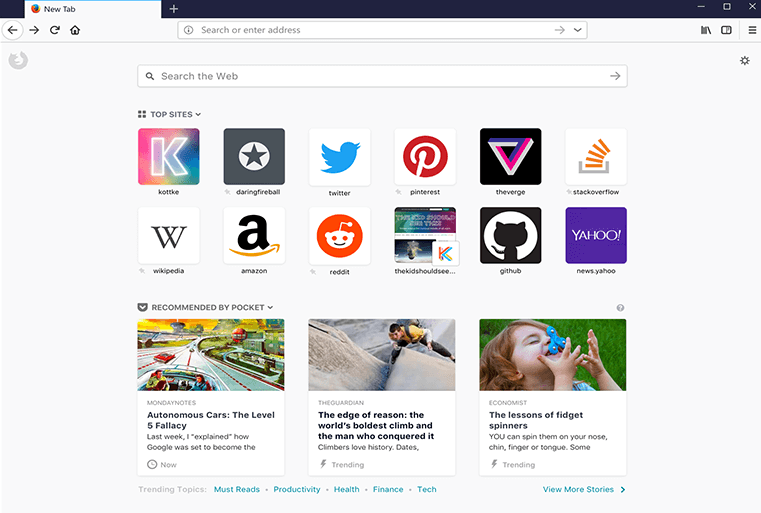Open the fidget spinner story image

pyautogui.click(x=553, y=355)
